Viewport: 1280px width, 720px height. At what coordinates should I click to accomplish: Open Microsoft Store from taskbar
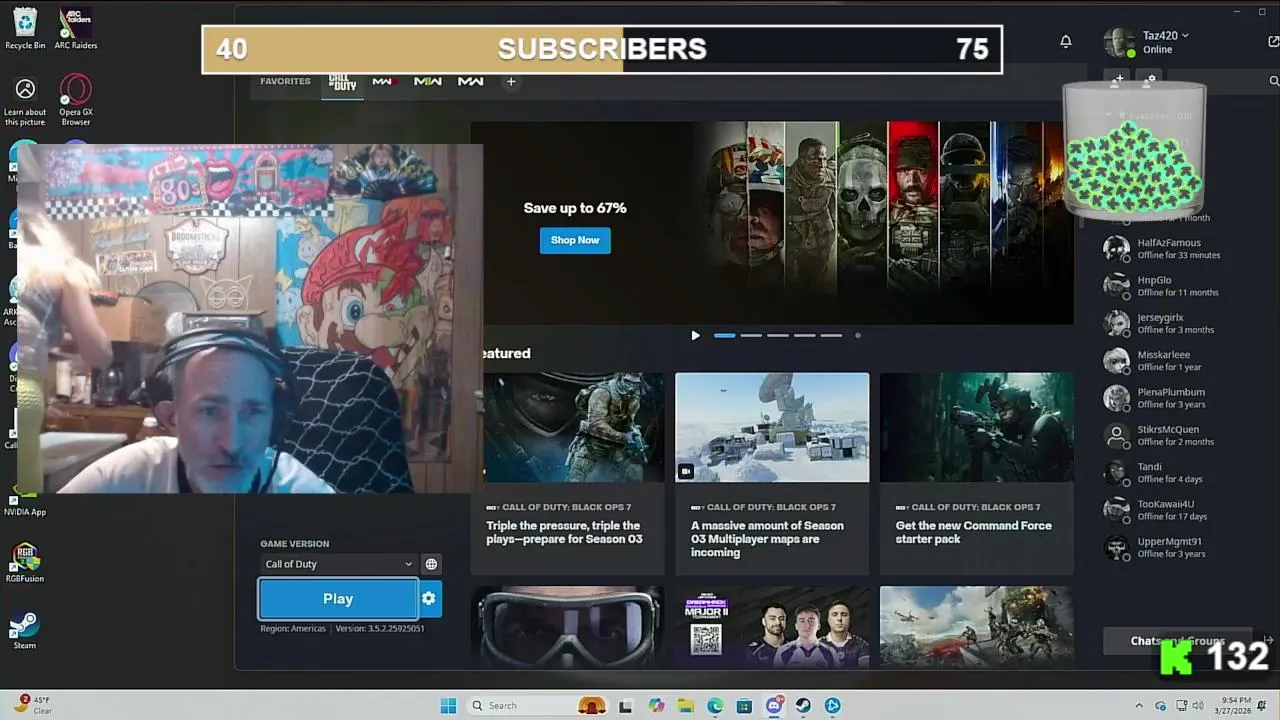tap(744, 706)
